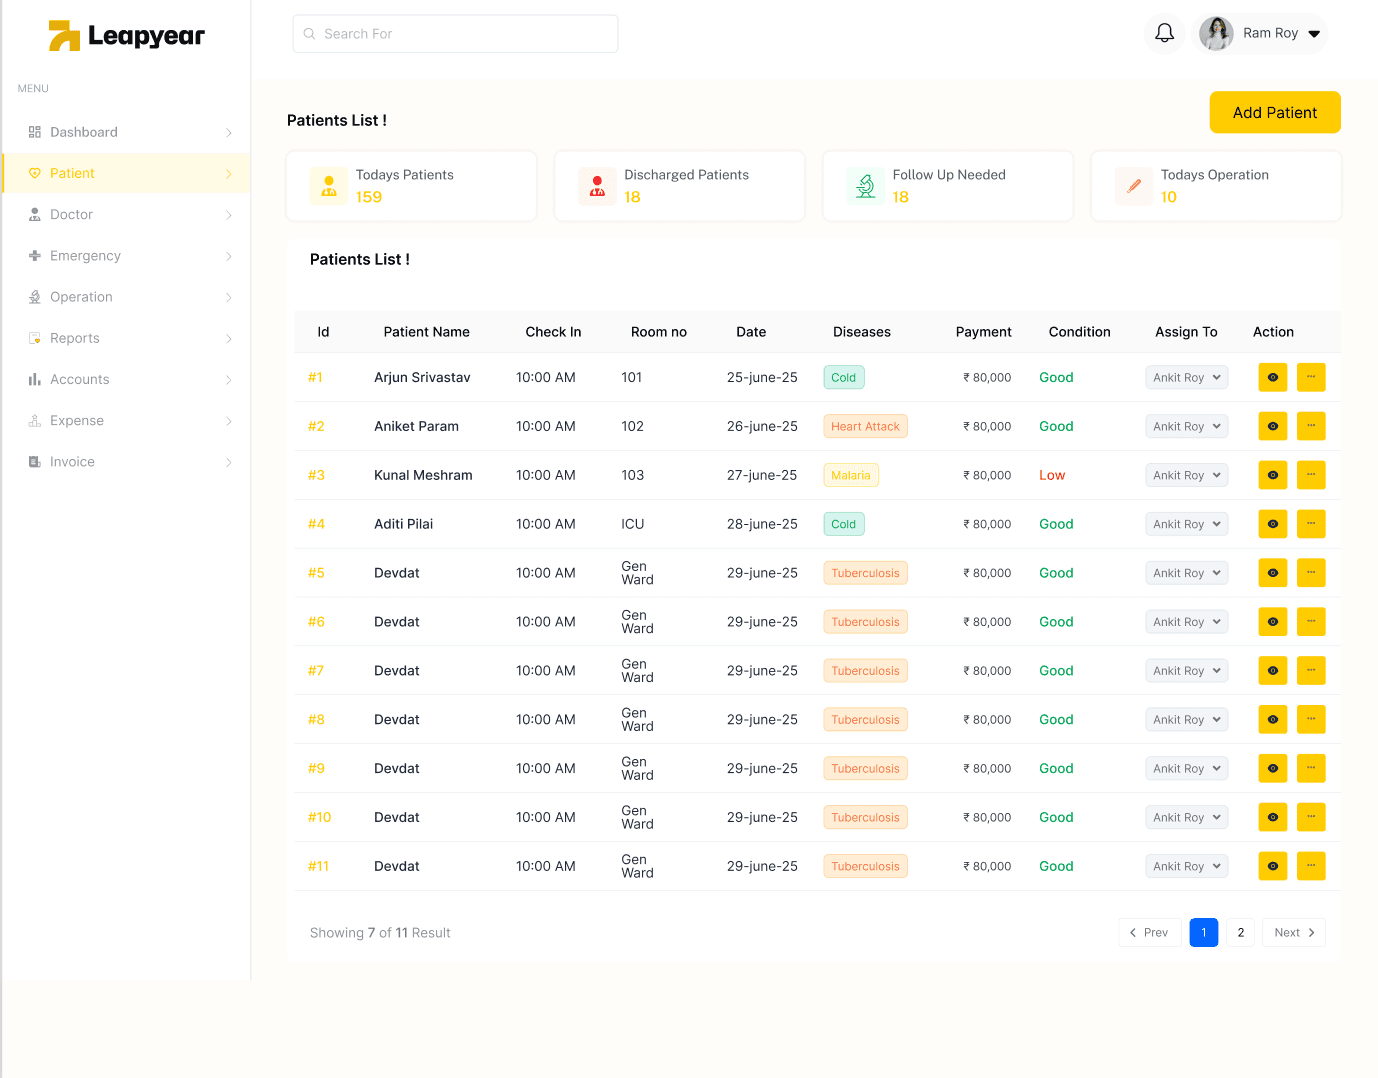Click the Follow Up Needed microscope icon
Image resolution: width=1378 pixels, height=1078 pixels.
coord(866,186)
